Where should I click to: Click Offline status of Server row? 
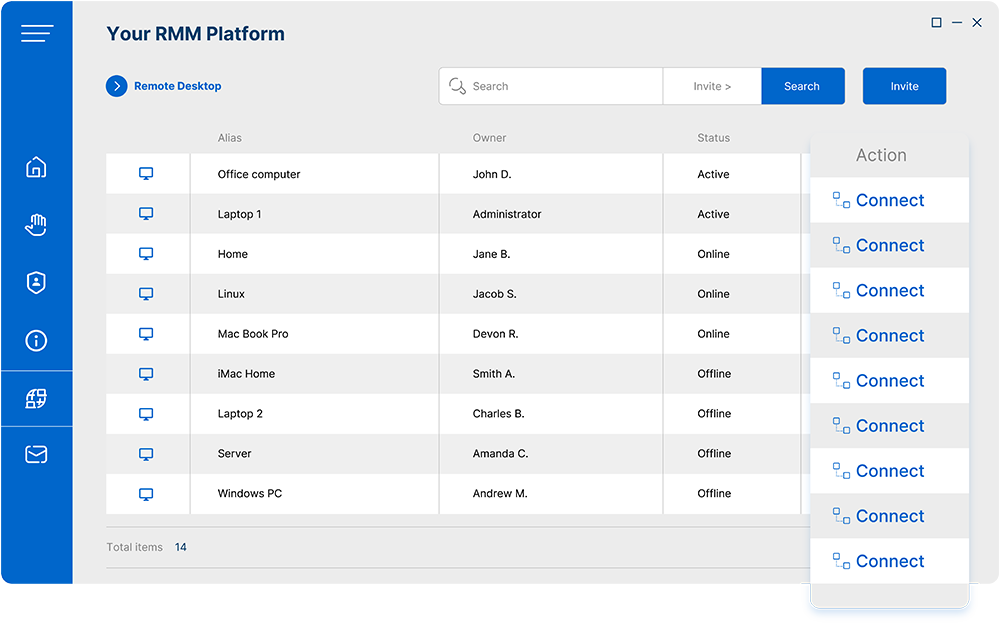[x=714, y=454]
